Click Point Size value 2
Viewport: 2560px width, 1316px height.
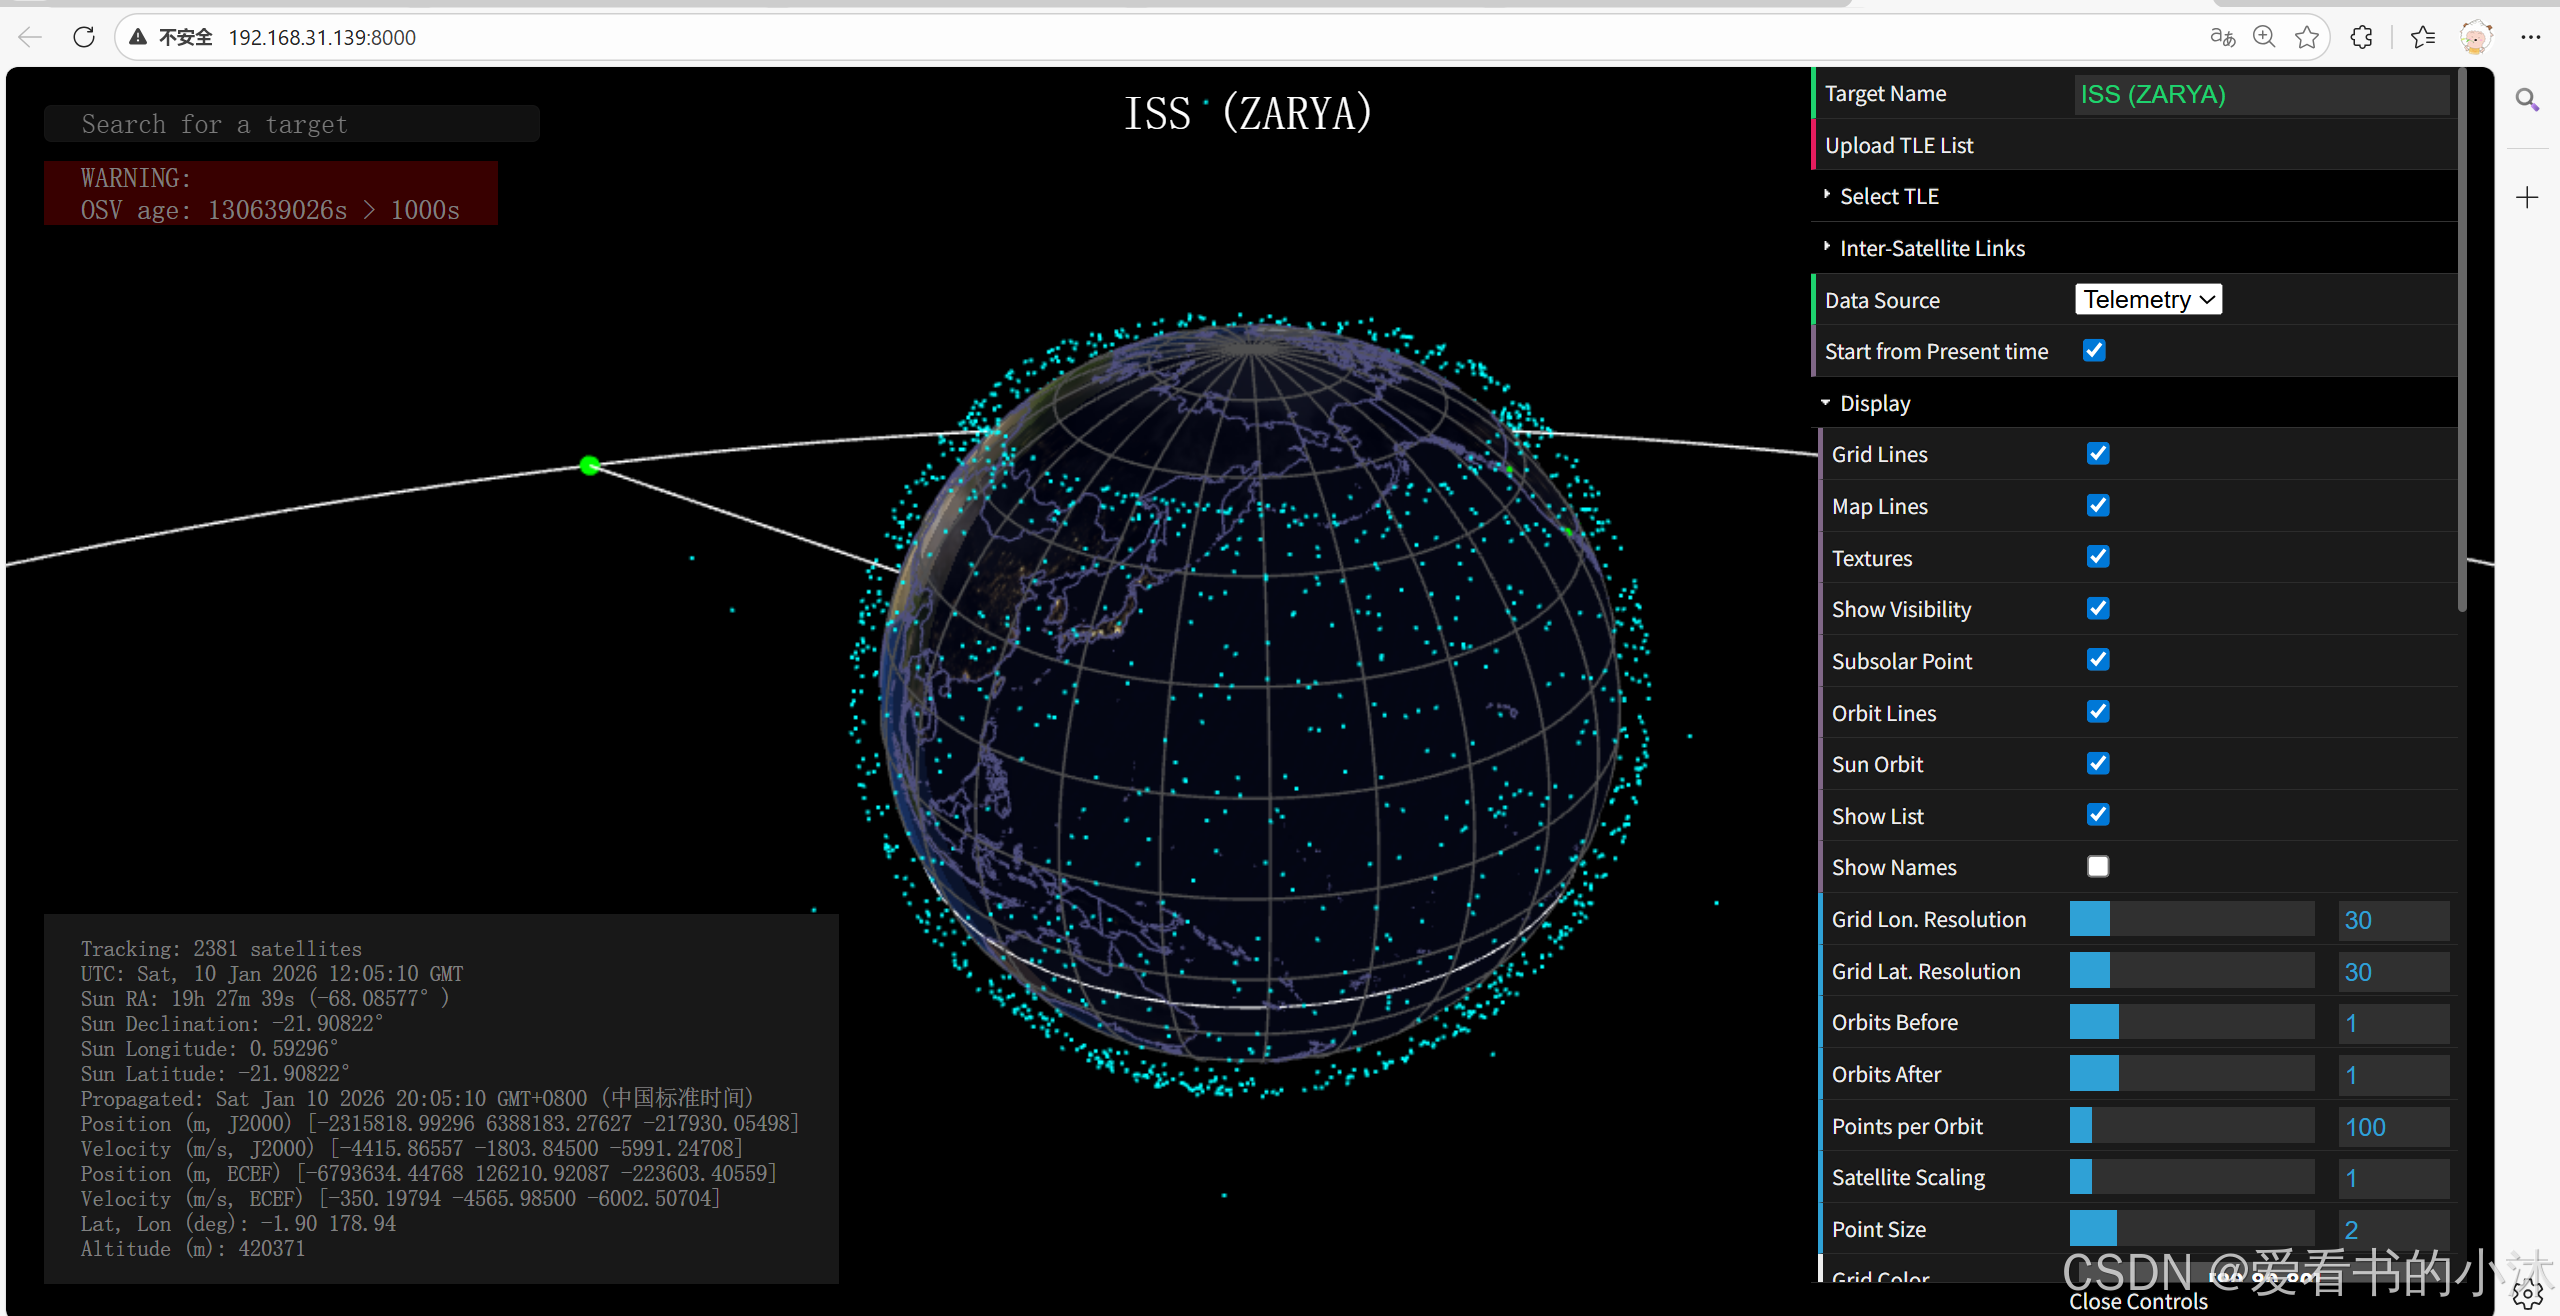click(x=2394, y=1229)
